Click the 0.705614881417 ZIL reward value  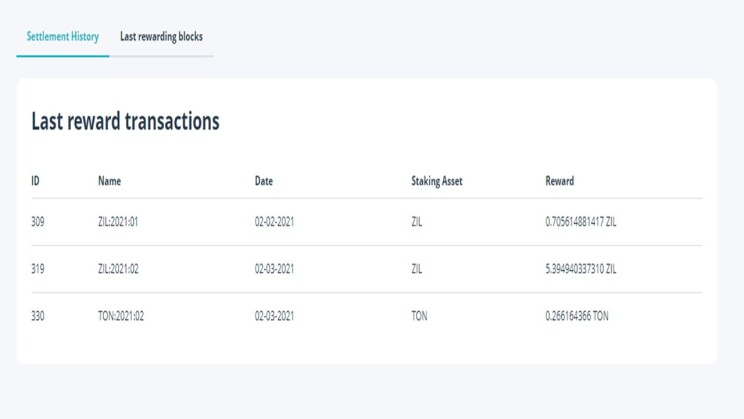581,222
